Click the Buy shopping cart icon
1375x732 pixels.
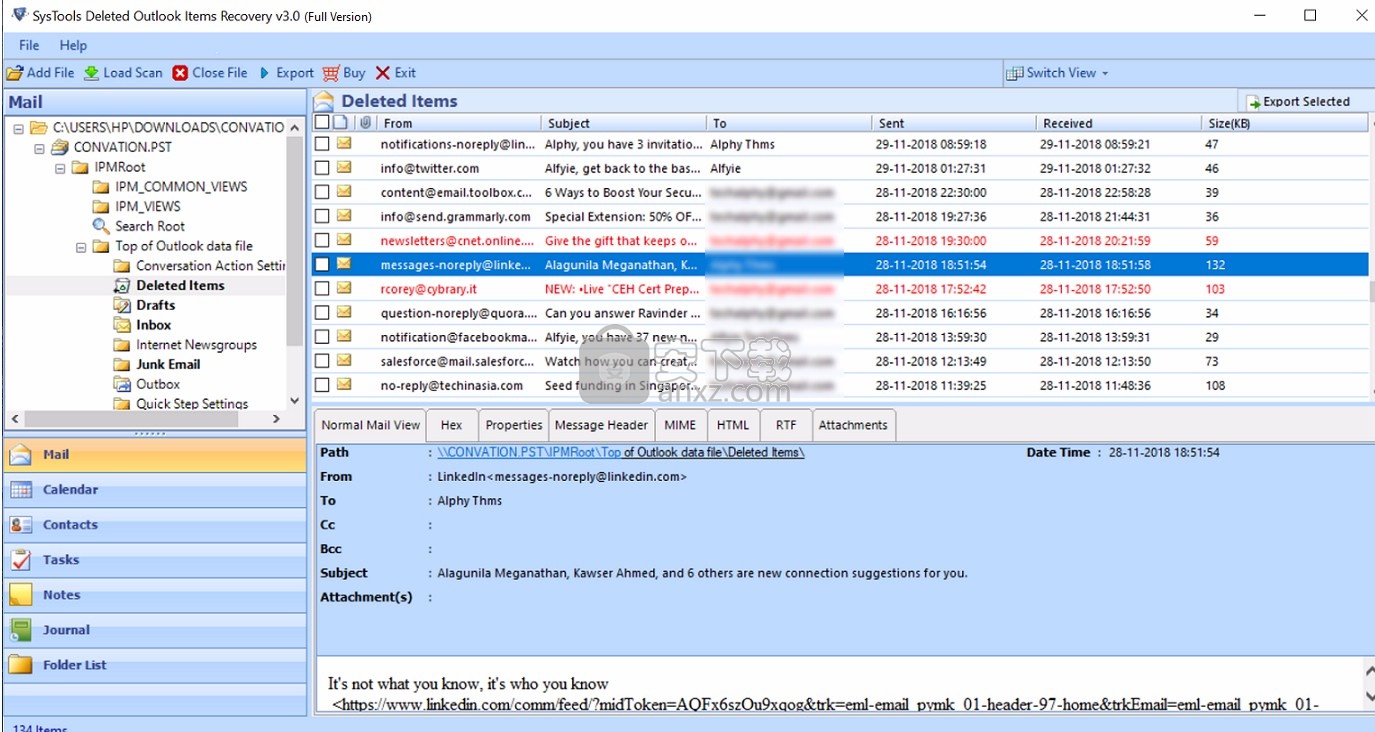331,73
